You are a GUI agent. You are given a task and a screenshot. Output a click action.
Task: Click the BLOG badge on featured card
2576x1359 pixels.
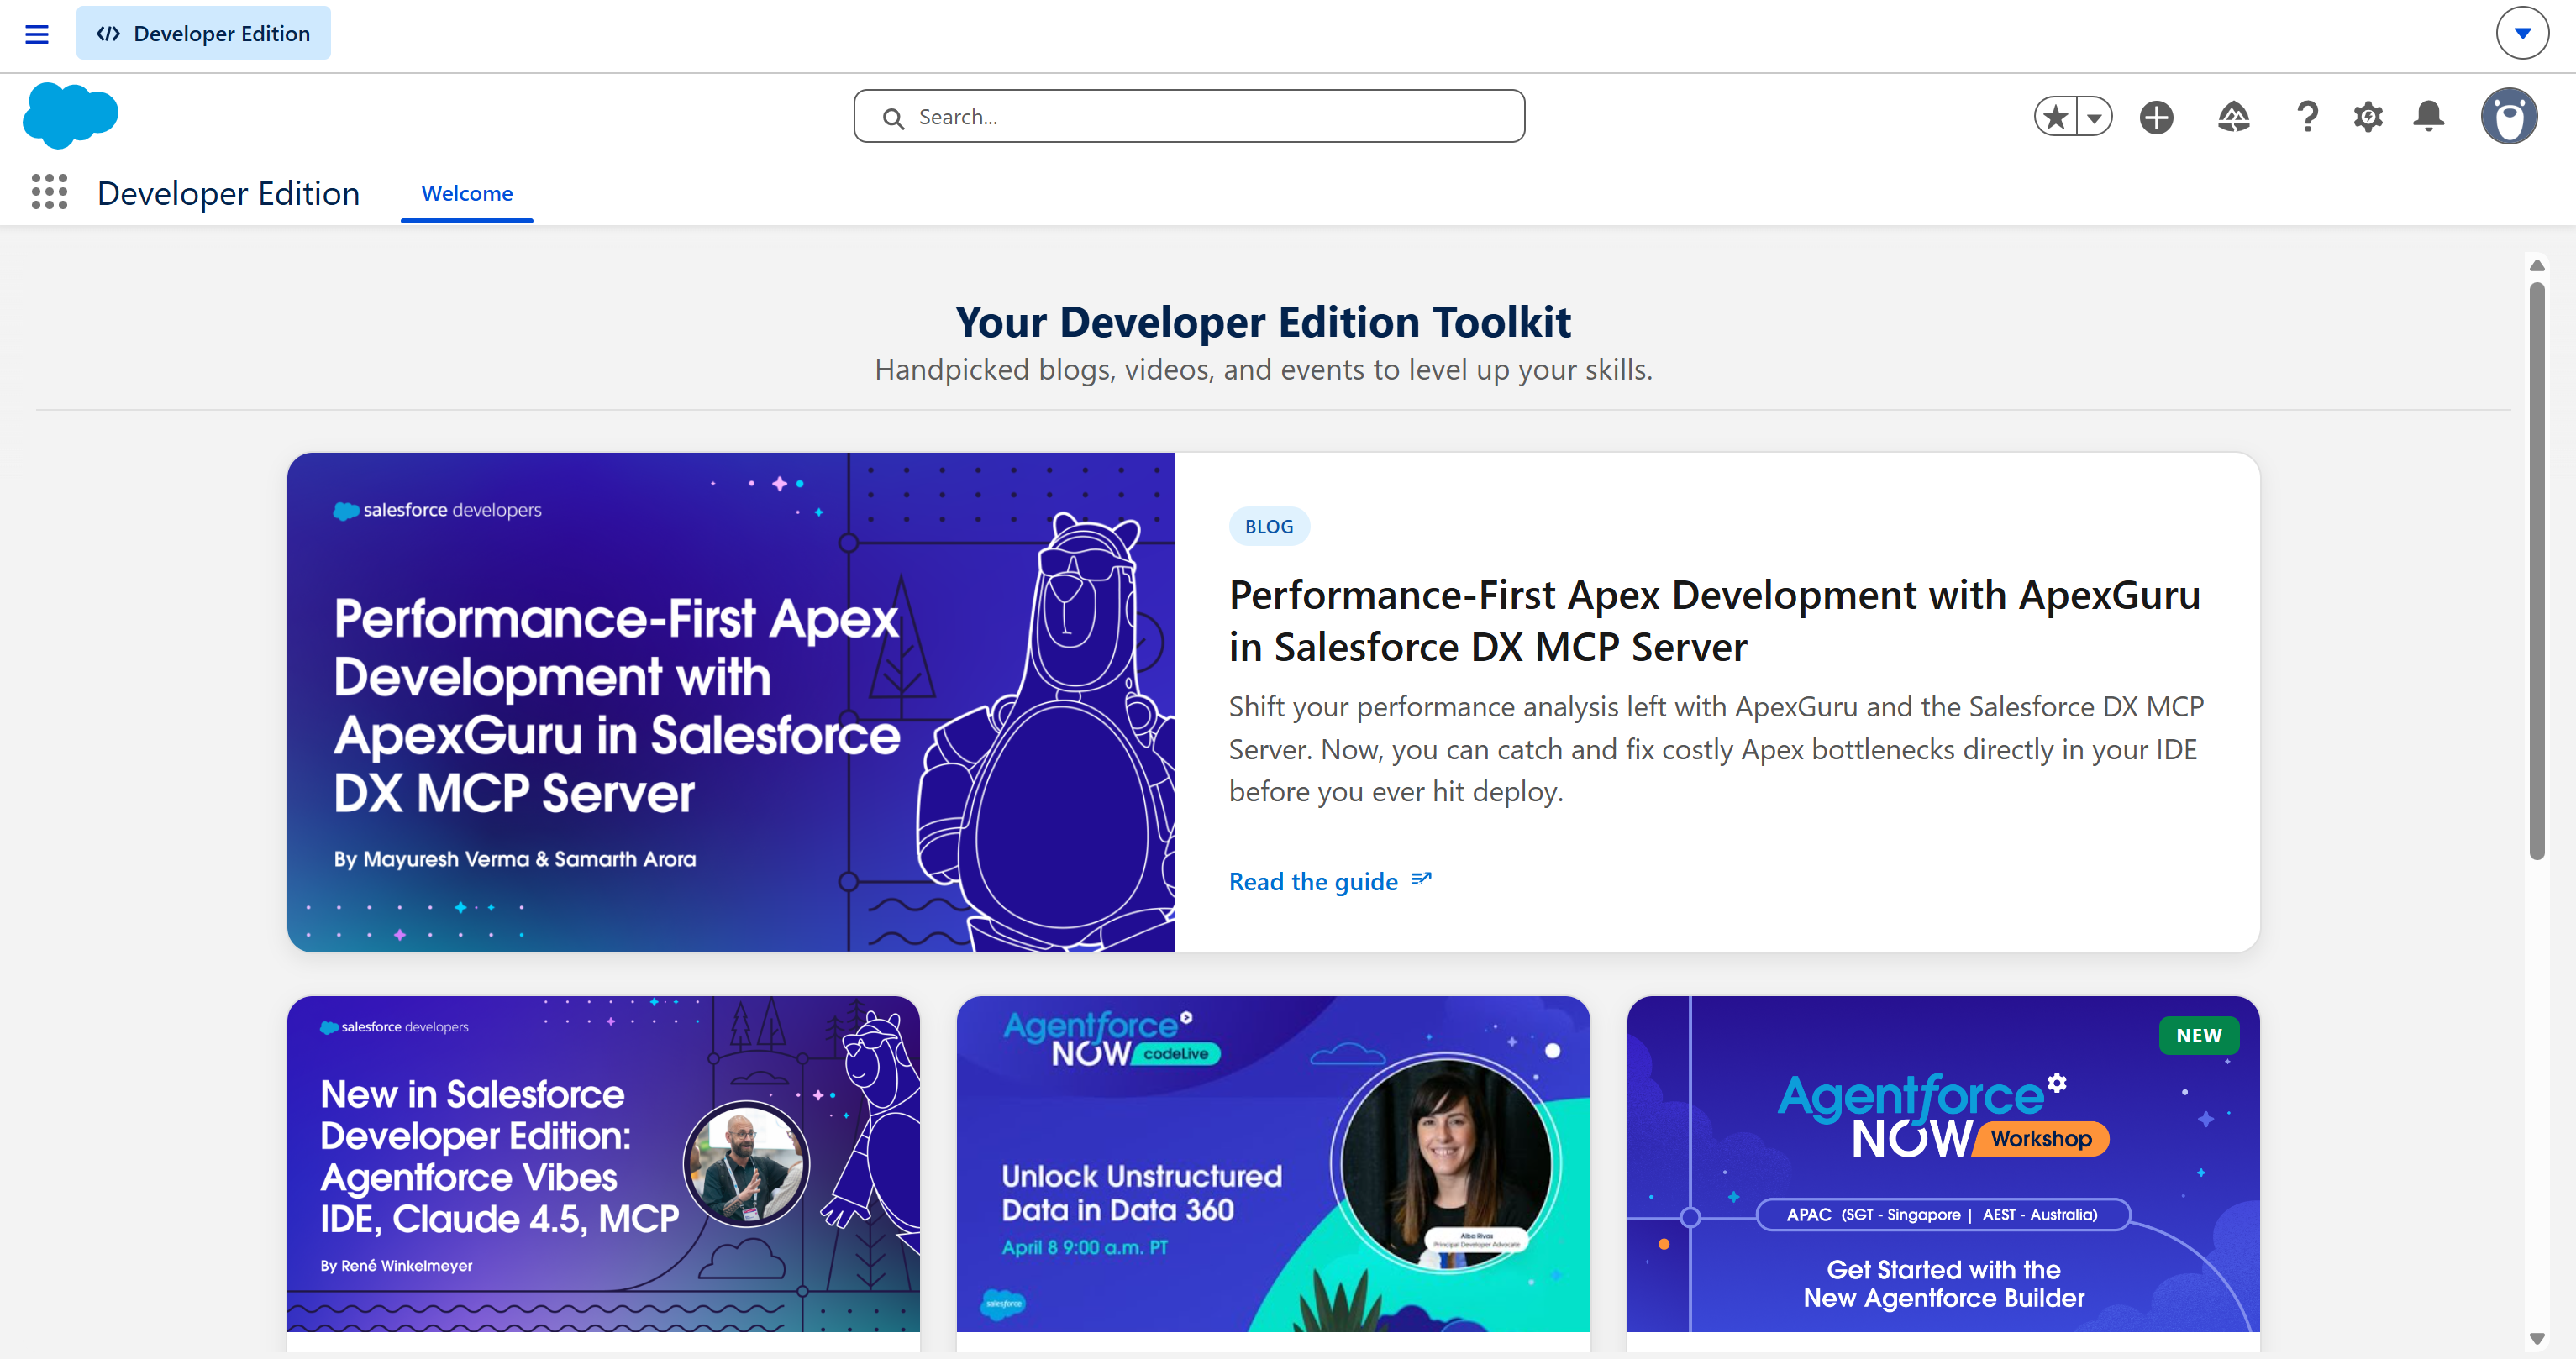[x=1269, y=526]
